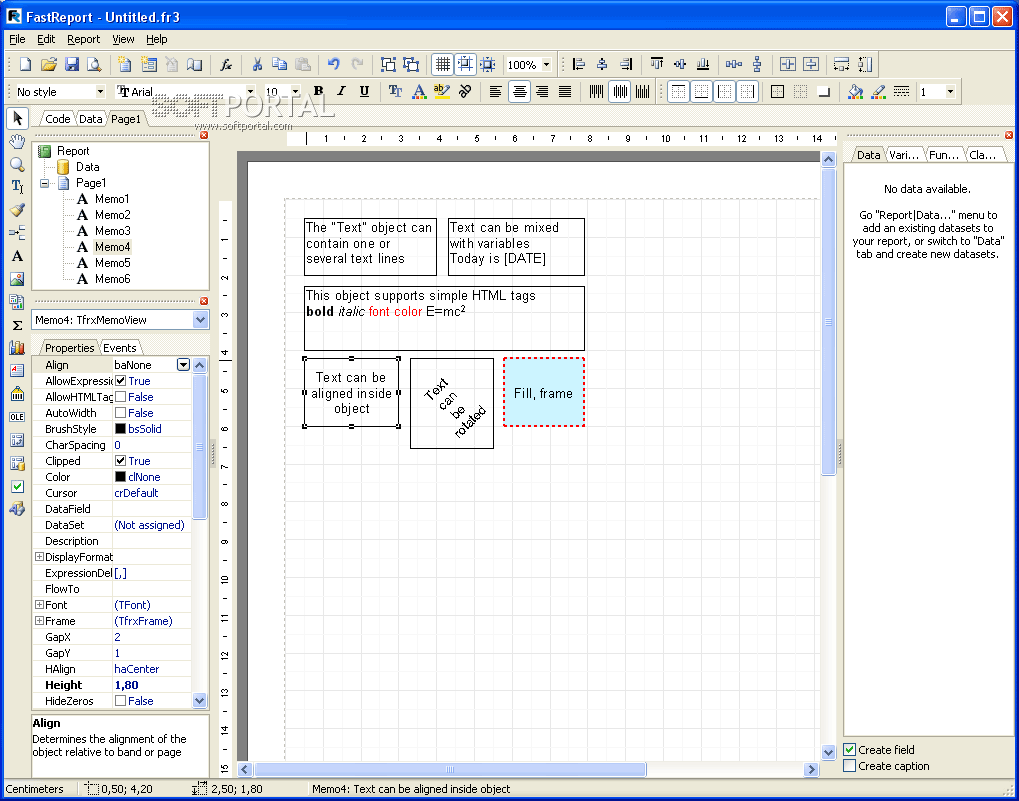Select the Zoom magnifier tool
Screen dimensions: 1019x801
click(x=18, y=164)
